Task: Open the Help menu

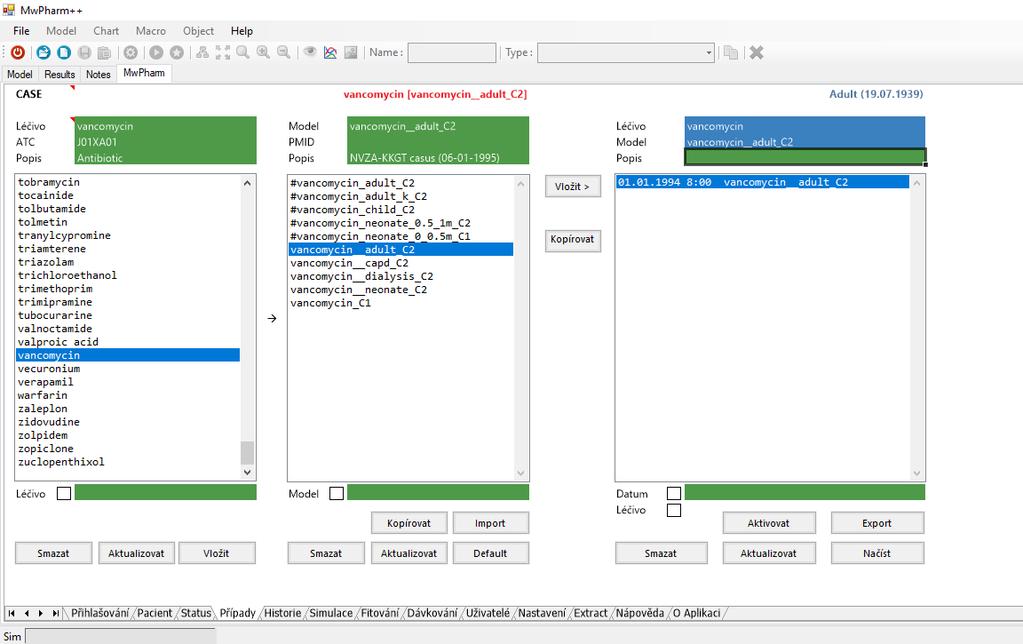Action: 241,31
